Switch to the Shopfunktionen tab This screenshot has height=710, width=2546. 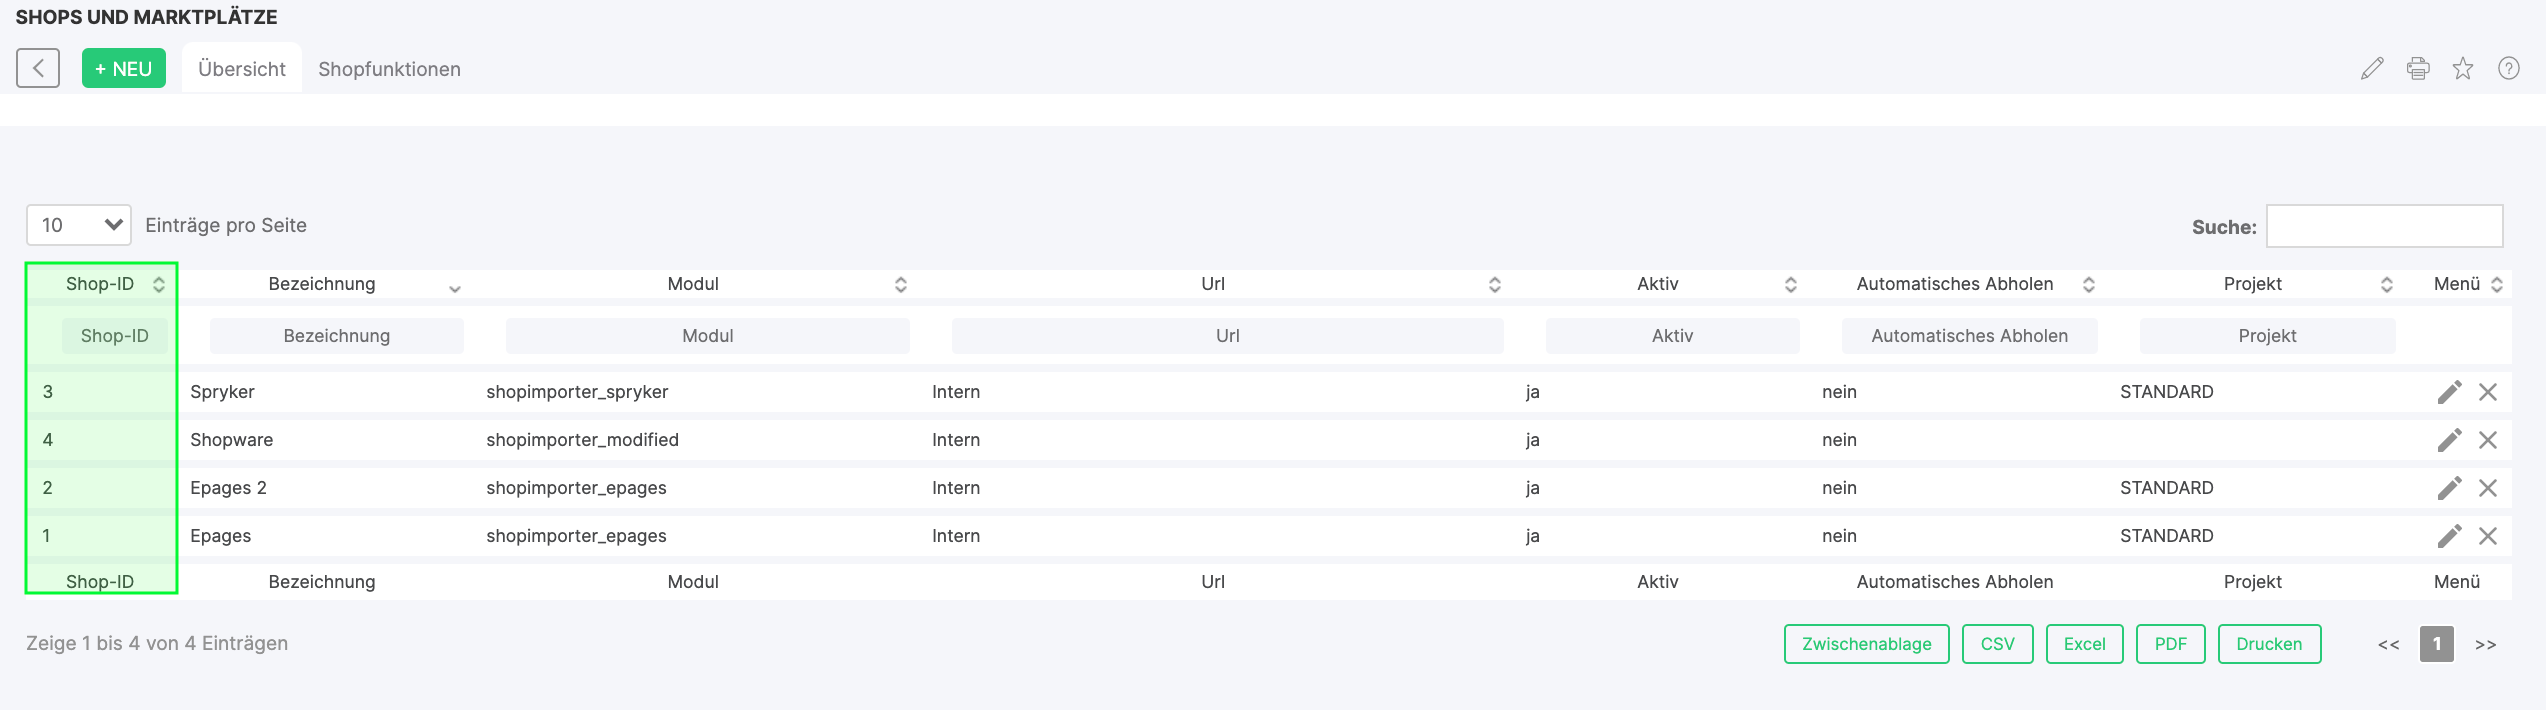(x=389, y=69)
